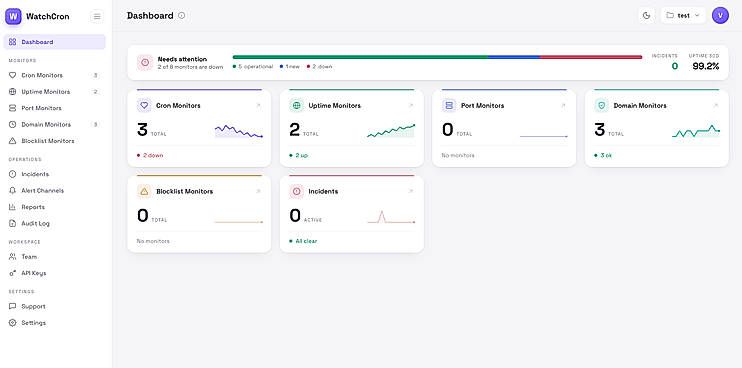Open Settings in sidebar
The image size is (742, 368).
54,323
